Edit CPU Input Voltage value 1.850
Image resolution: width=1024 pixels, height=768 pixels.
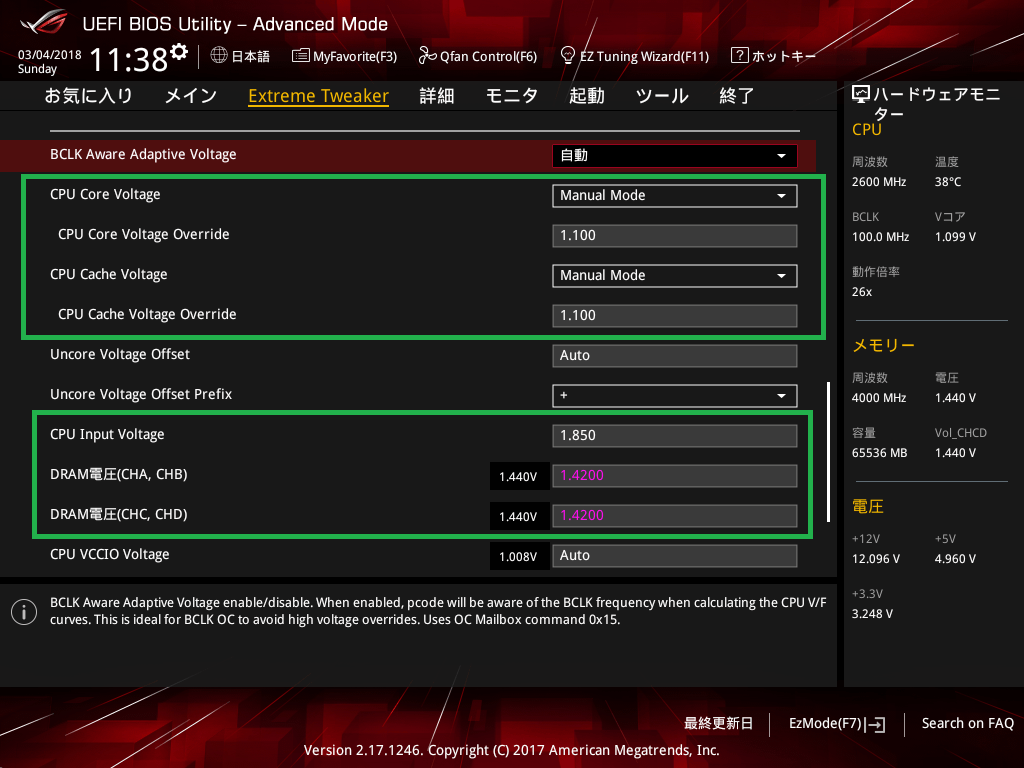[675, 436]
